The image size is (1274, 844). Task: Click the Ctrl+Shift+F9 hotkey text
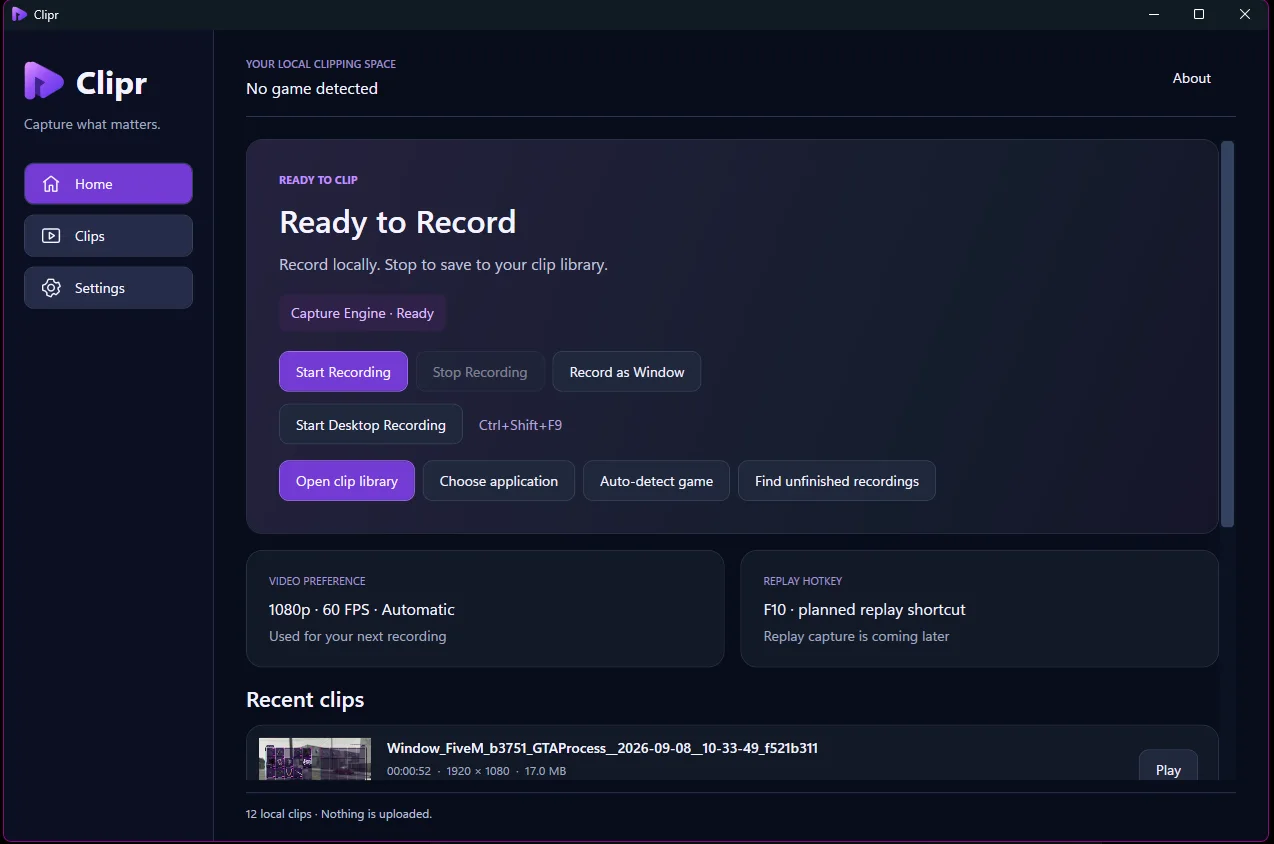520,425
